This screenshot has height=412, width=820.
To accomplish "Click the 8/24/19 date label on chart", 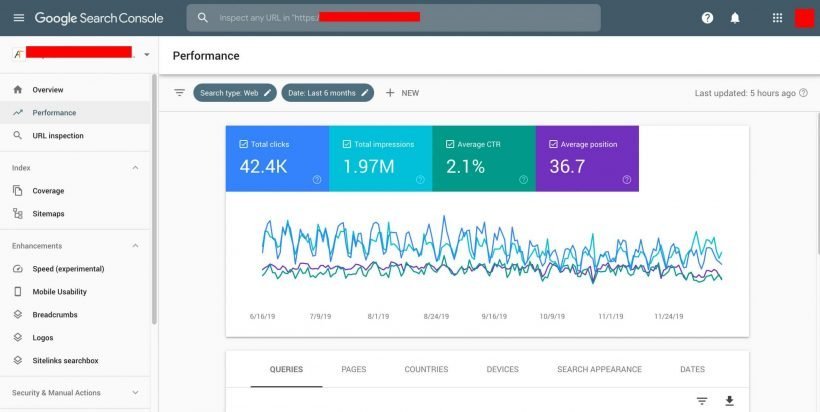I will tap(436, 316).
